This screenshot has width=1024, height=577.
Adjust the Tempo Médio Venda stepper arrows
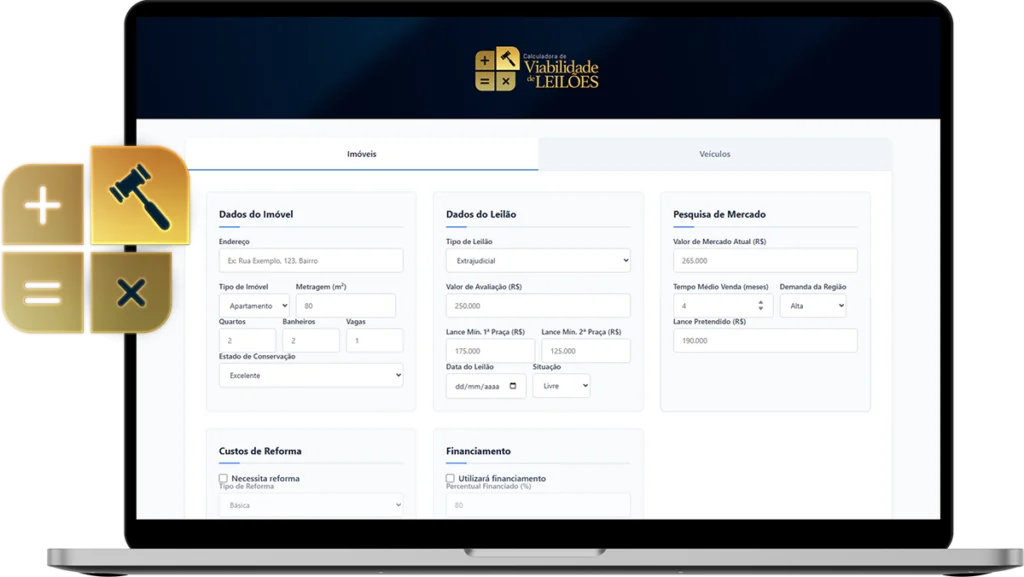[760, 306]
